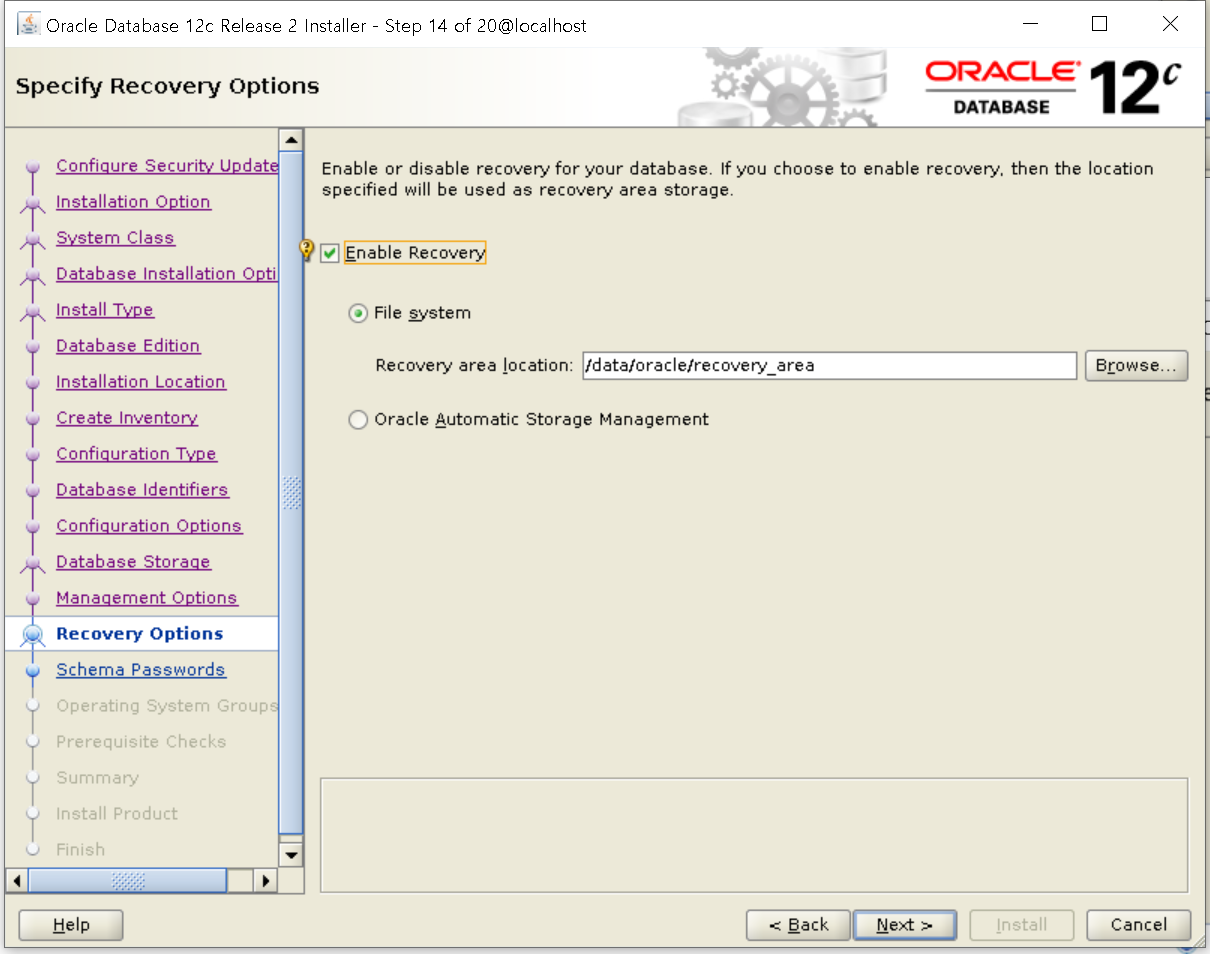Select the current Recovery Options step
The height and width of the screenshot is (954, 1210).
point(140,634)
